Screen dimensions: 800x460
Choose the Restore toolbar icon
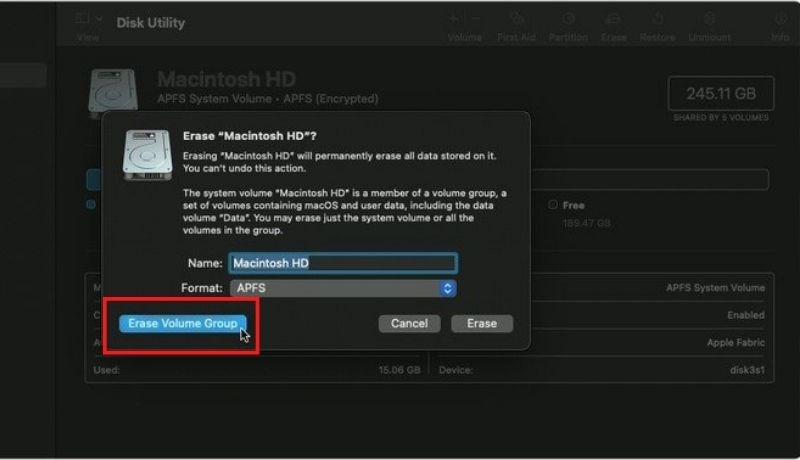(657, 19)
